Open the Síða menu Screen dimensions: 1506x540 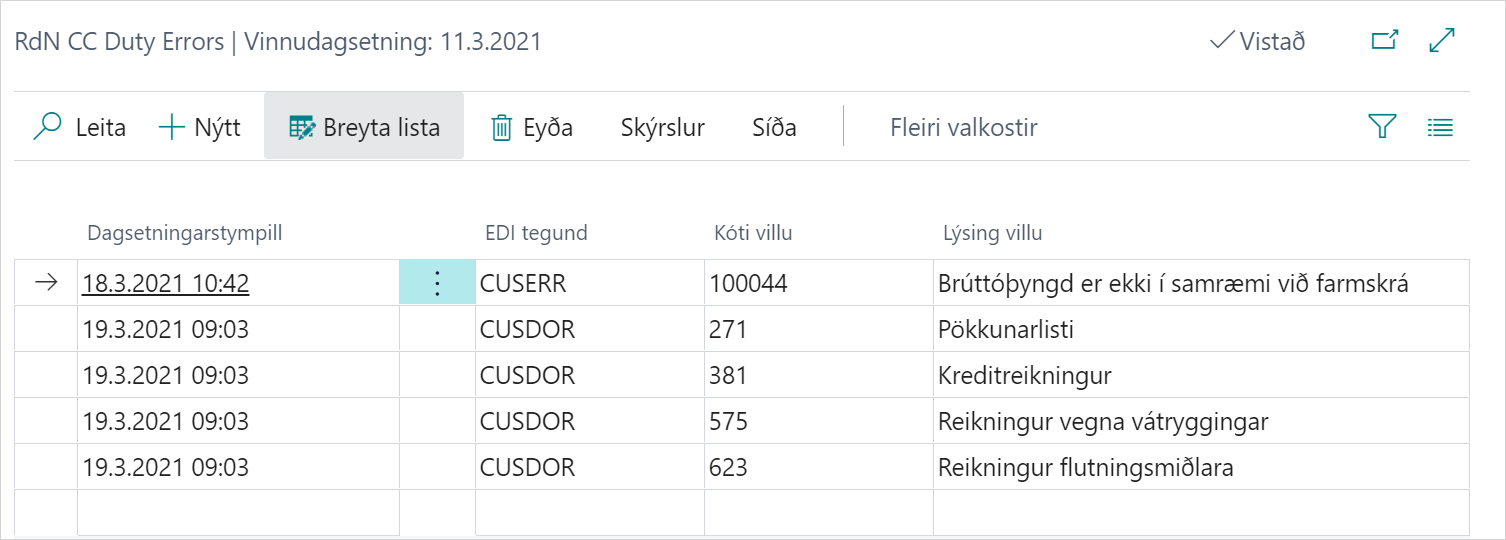click(x=774, y=128)
